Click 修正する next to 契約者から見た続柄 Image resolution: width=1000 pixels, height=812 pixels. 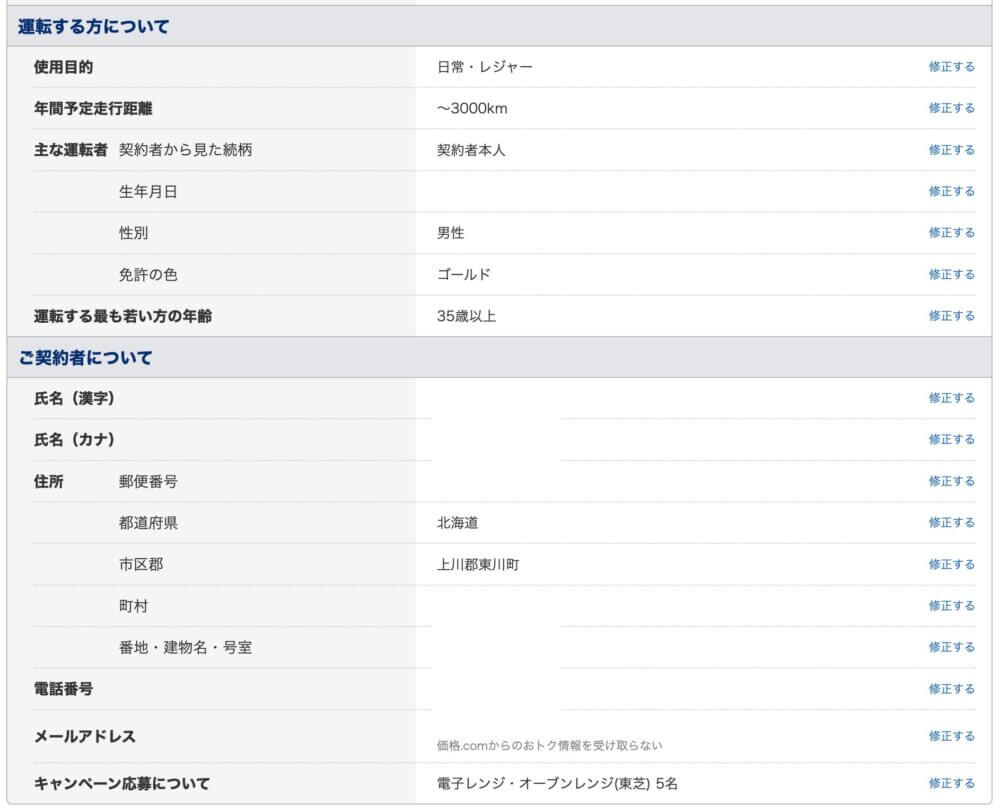point(951,150)
